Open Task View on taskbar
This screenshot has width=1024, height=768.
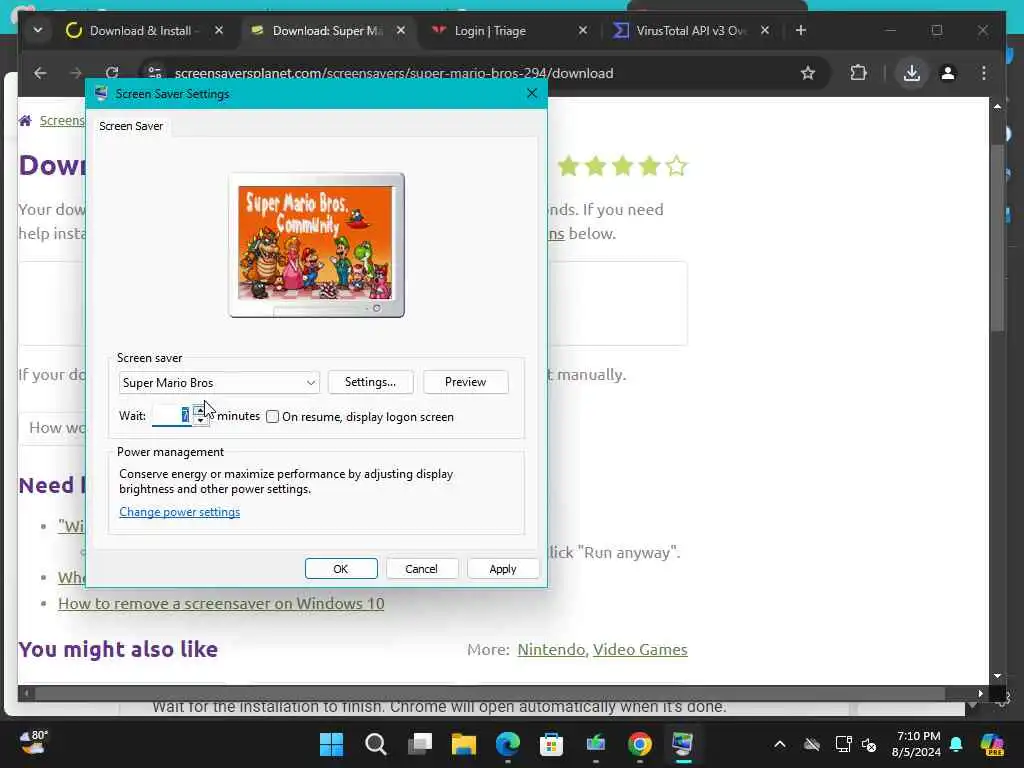[420, 744]
